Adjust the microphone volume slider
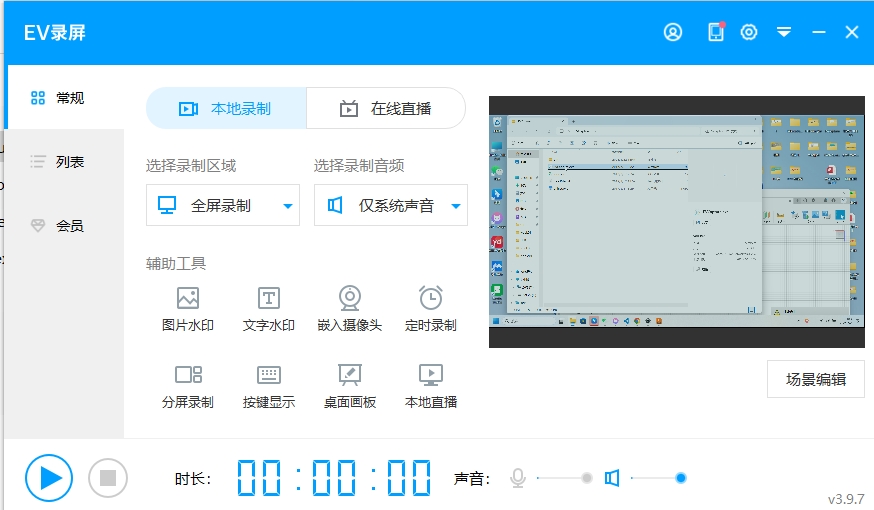Screen dimensions: 874x510 tap(564, 478)
